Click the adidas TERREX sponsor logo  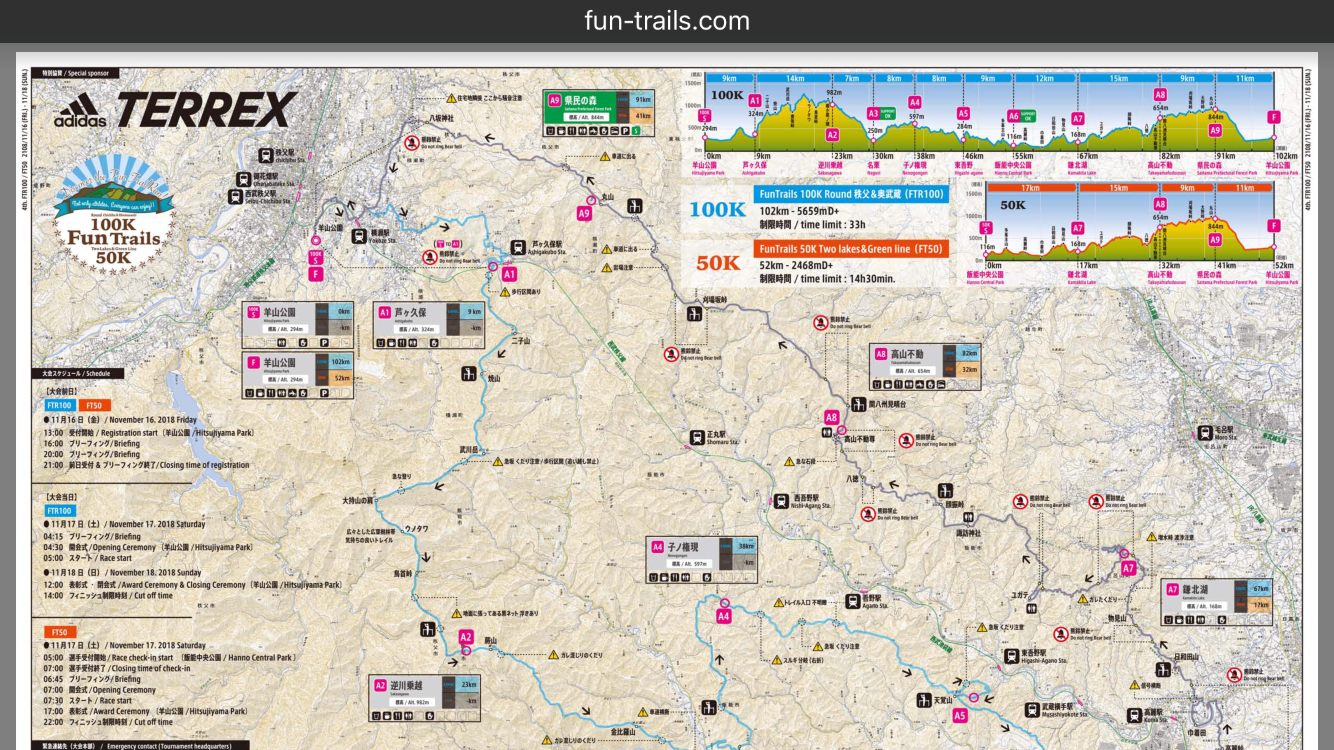click(x=176, y=110)
